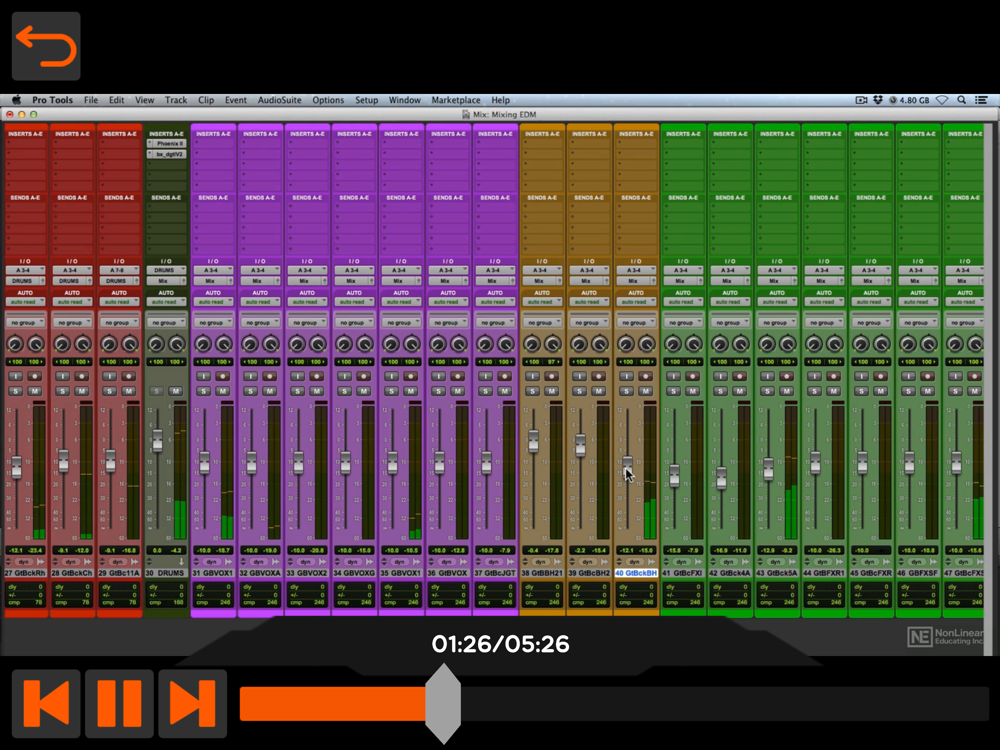Click the right pan knob on 46 GBFXSF

tap(929, 344)
